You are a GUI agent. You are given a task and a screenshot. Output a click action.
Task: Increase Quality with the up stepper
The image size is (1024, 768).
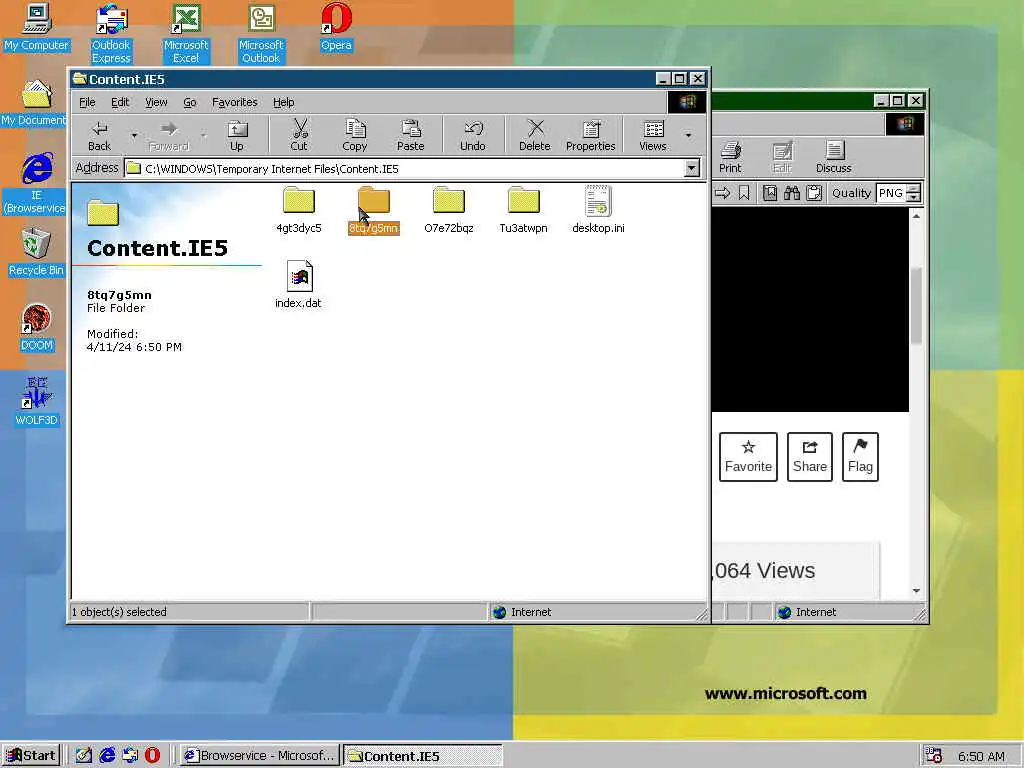914,189
